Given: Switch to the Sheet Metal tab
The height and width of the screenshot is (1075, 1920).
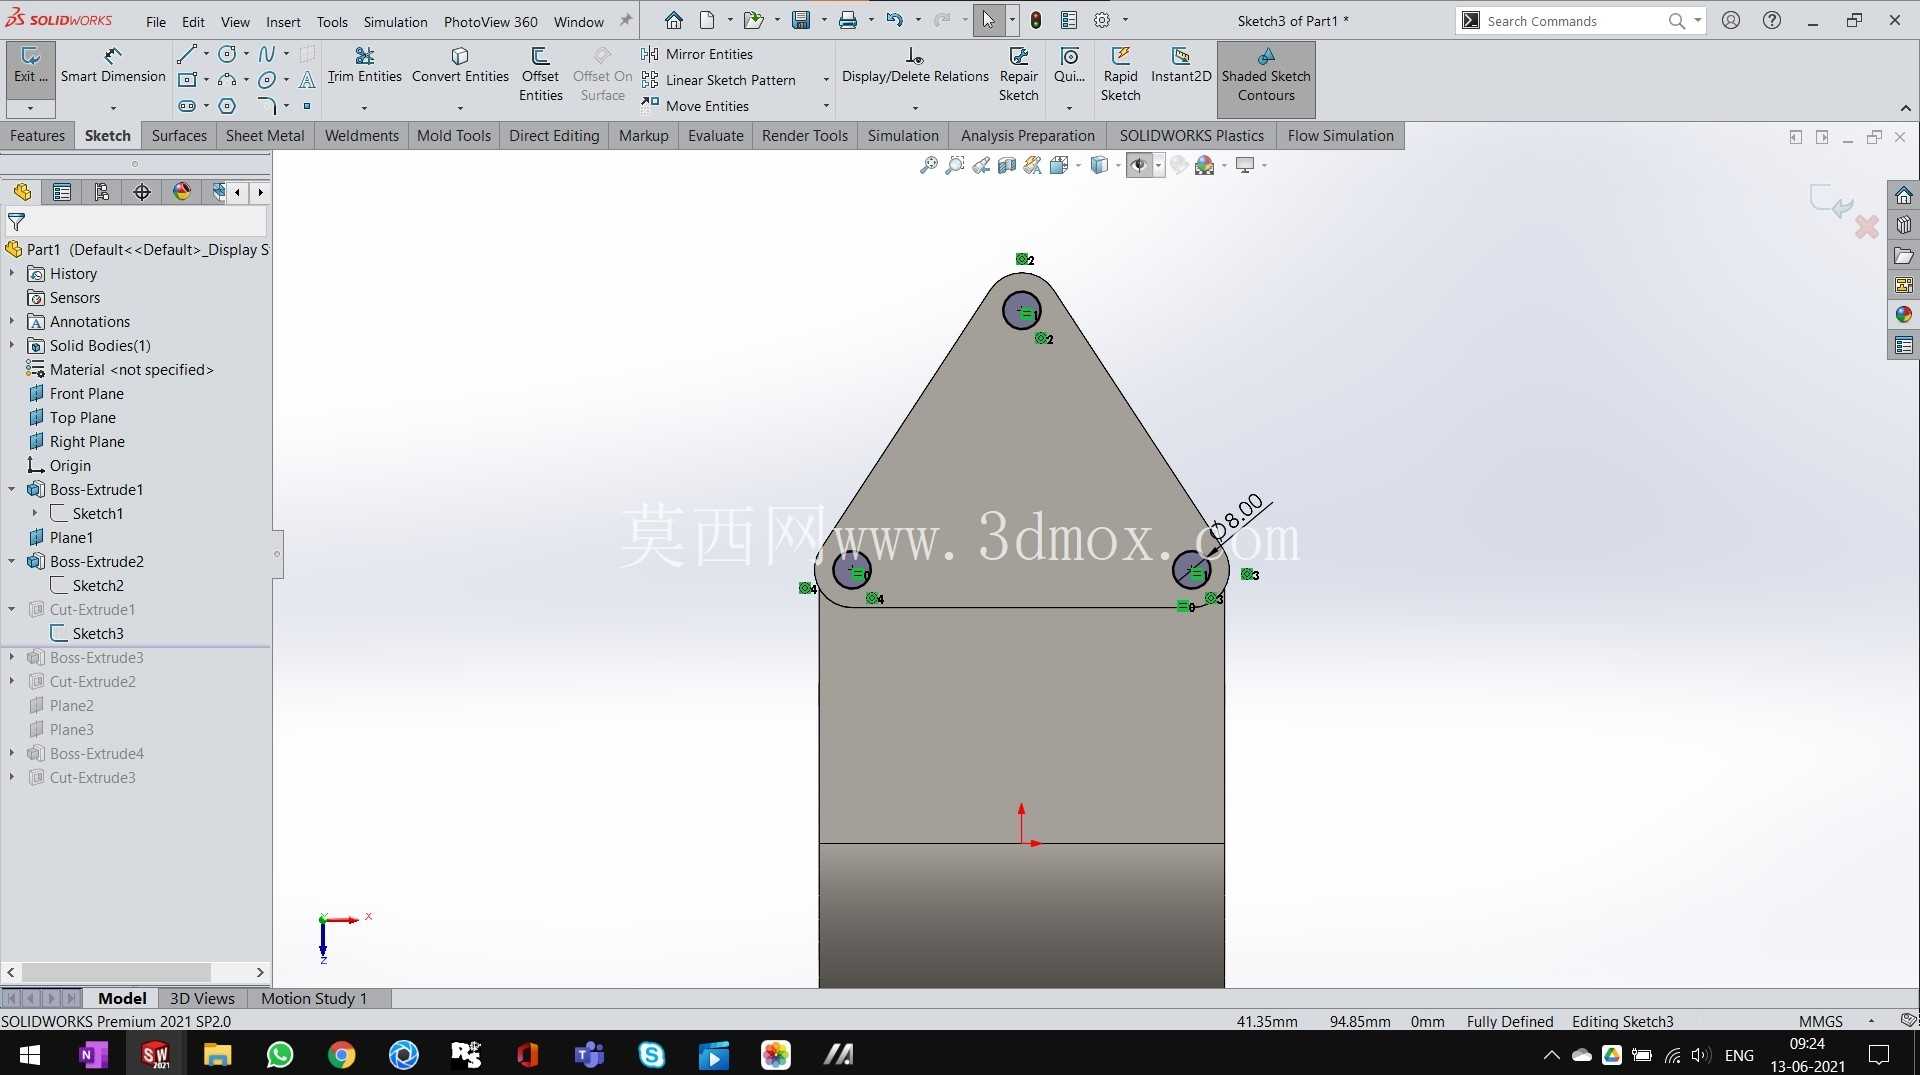Looking at the screenshot, I should pyautogui.click(x=265, y=136).
